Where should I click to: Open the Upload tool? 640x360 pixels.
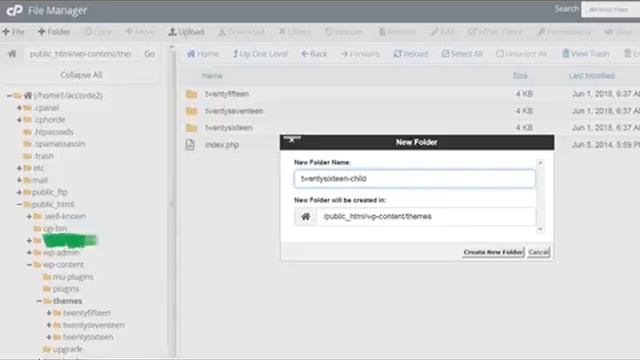[187, 31]
